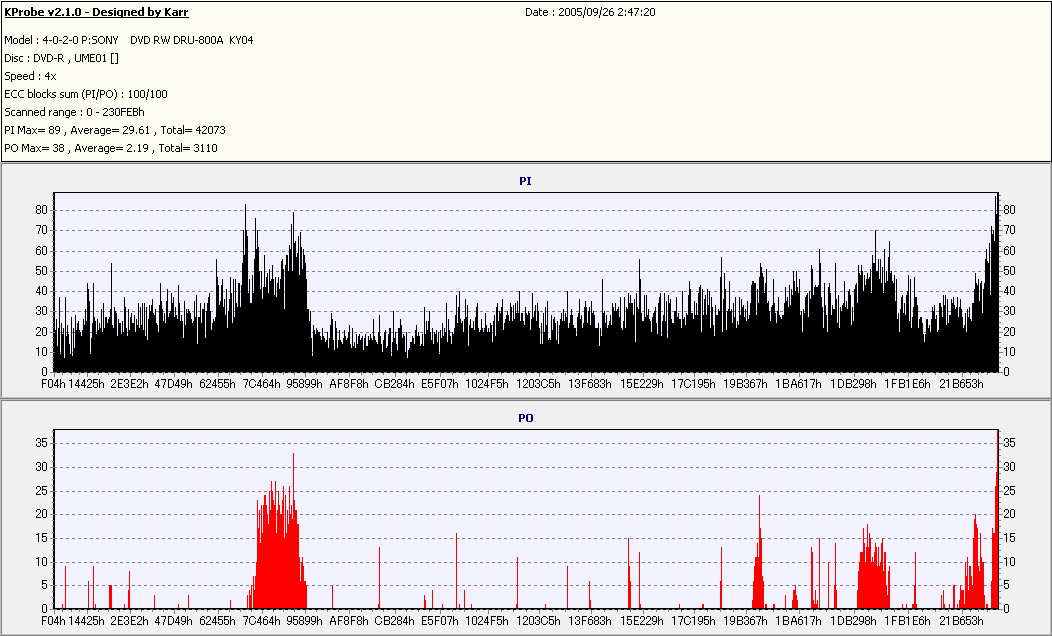Click the PO chart title
Image resolution: width=1052 pixels, height=636 pixels.
(x=525, y=418)
